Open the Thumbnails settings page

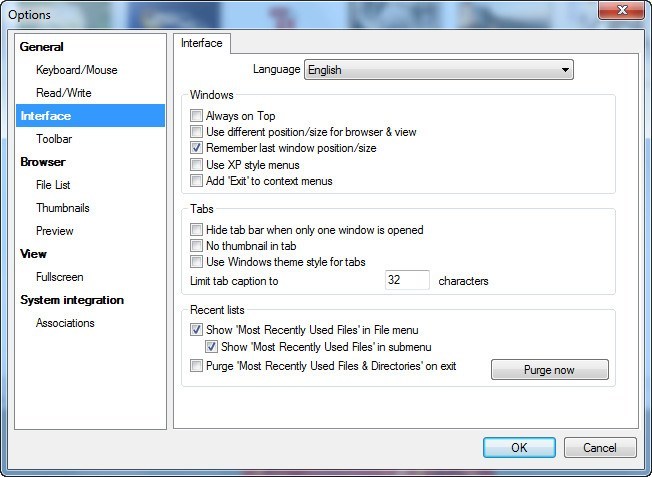click(x=63, y=208)
